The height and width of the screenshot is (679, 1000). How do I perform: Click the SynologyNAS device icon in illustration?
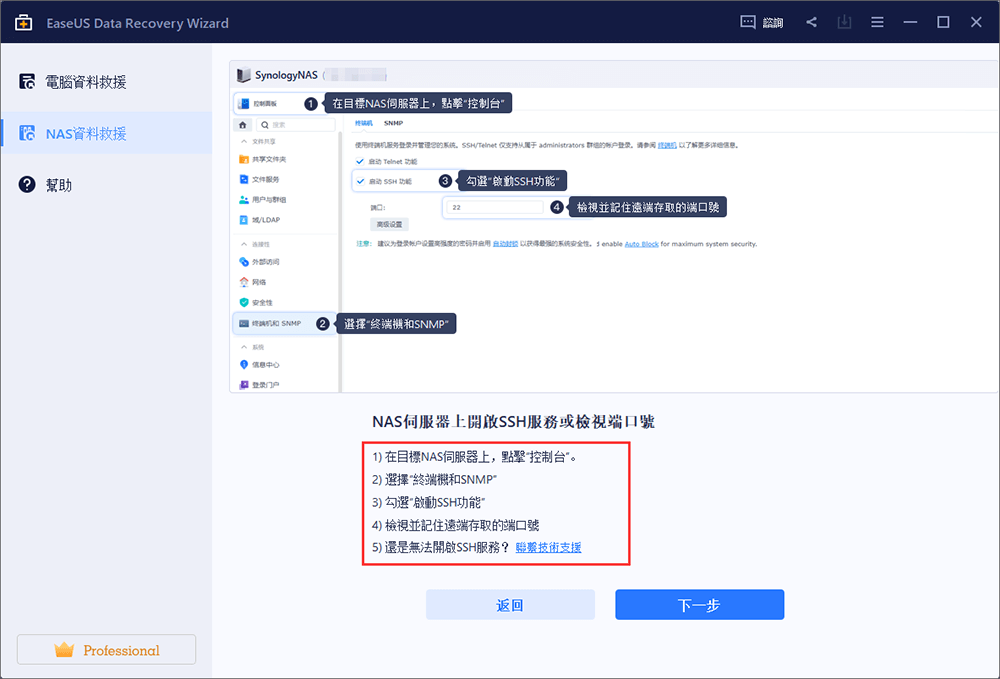tap(243, 75)
